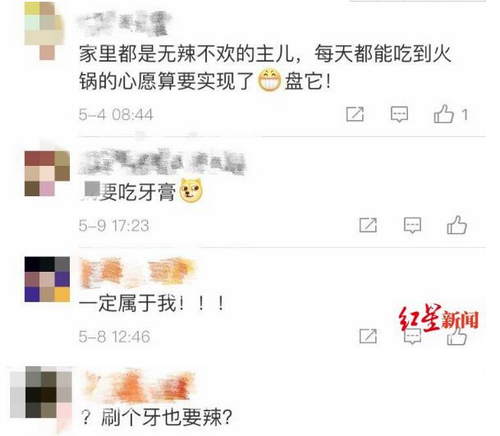Open avatar of the 一定属于我 commenter
Image resolution: width=500 pixels, height=436 pixels.
47,279
